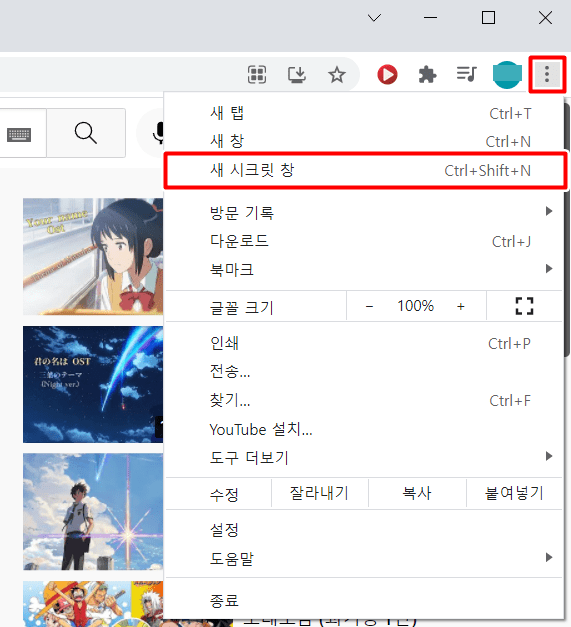Choose 인쇄 to print the page

pyautogui.click(x=364, y=343)
